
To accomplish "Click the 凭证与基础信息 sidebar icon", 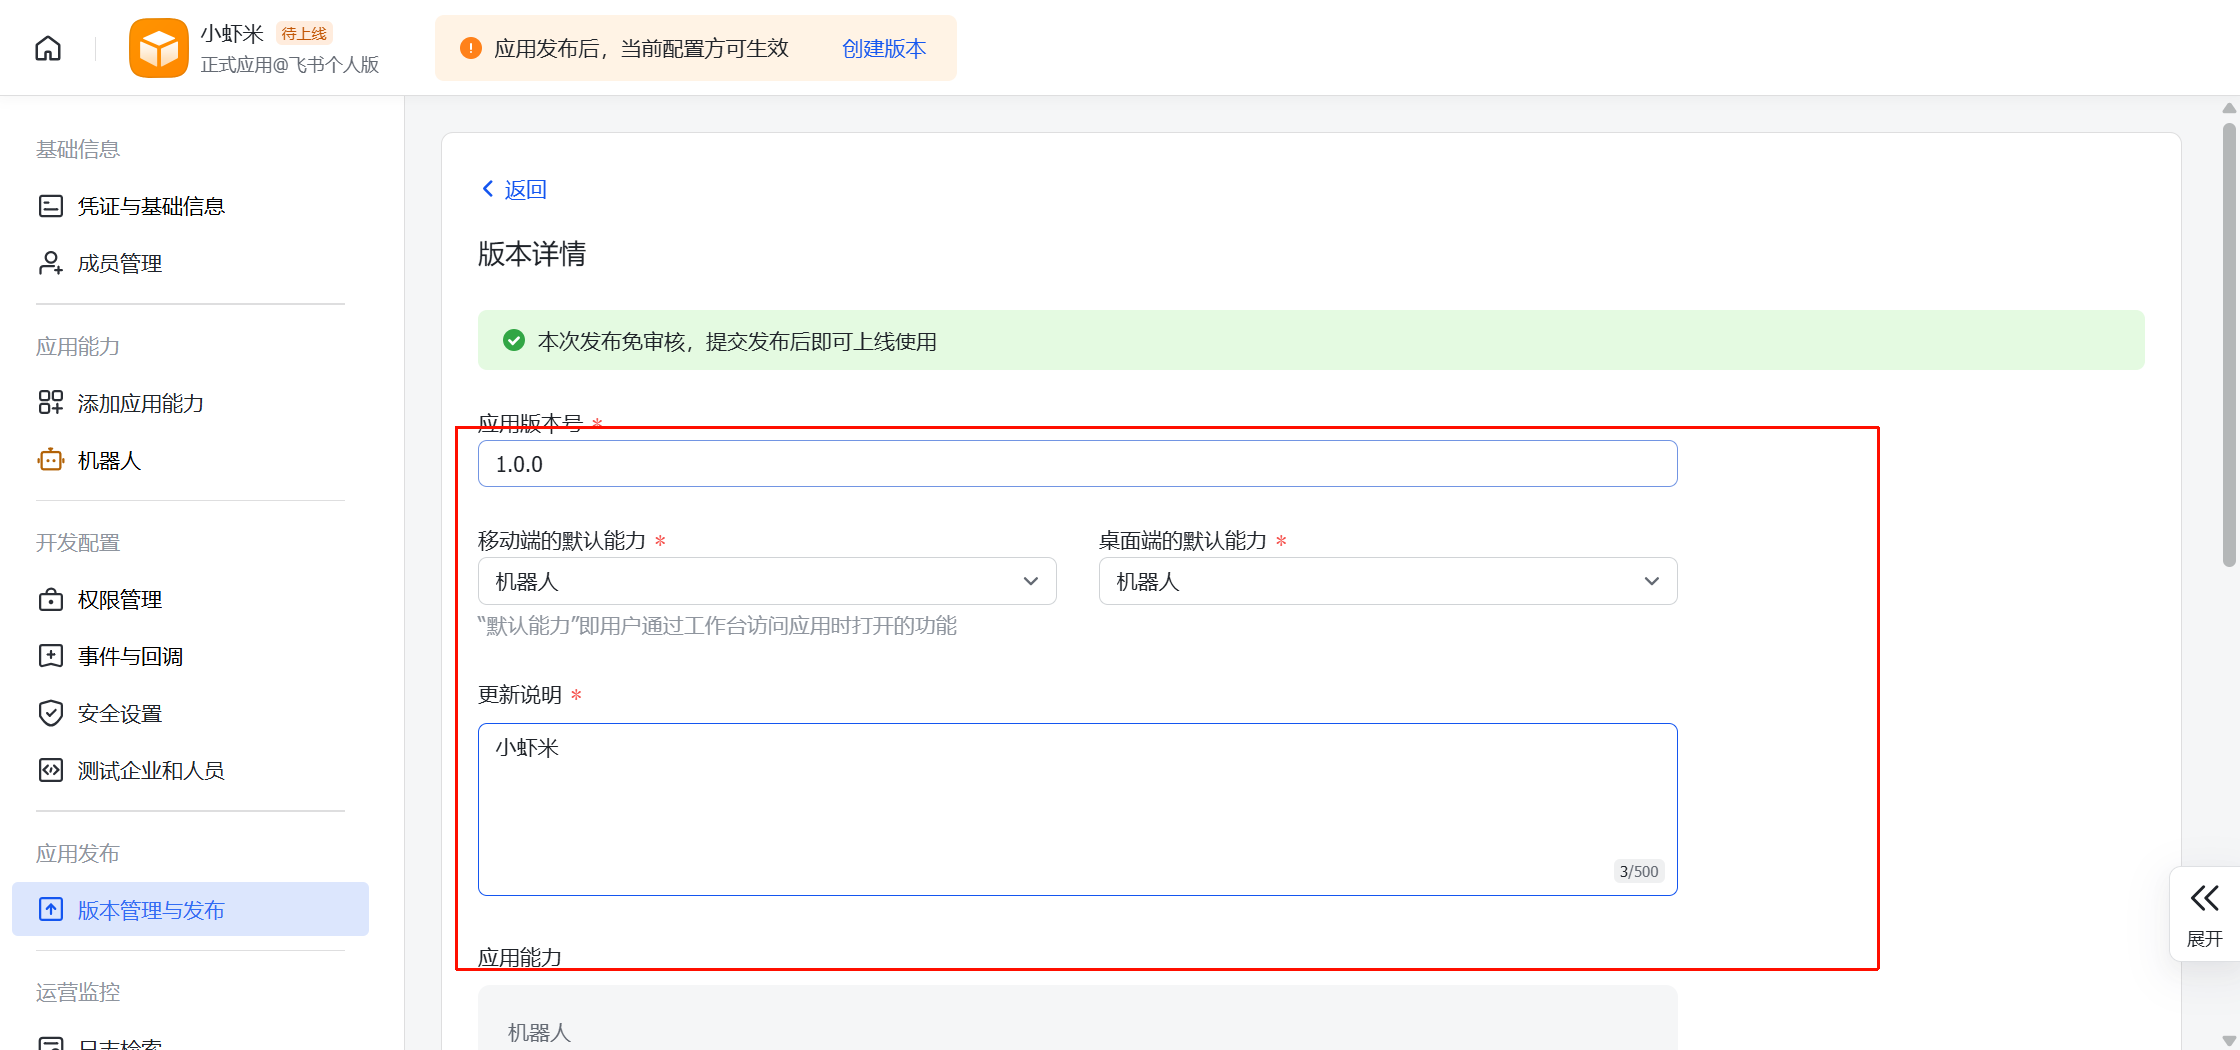I will (x=50, y=206).
